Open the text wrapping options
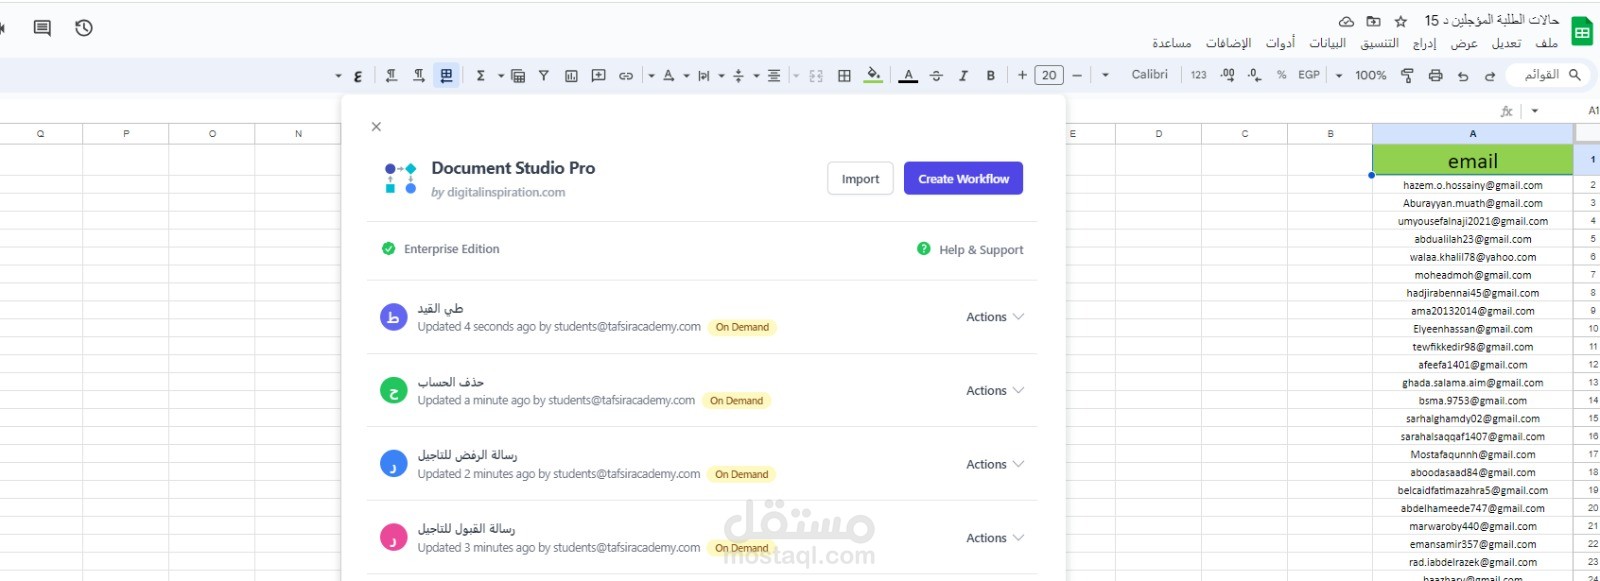 coord(704,75)
